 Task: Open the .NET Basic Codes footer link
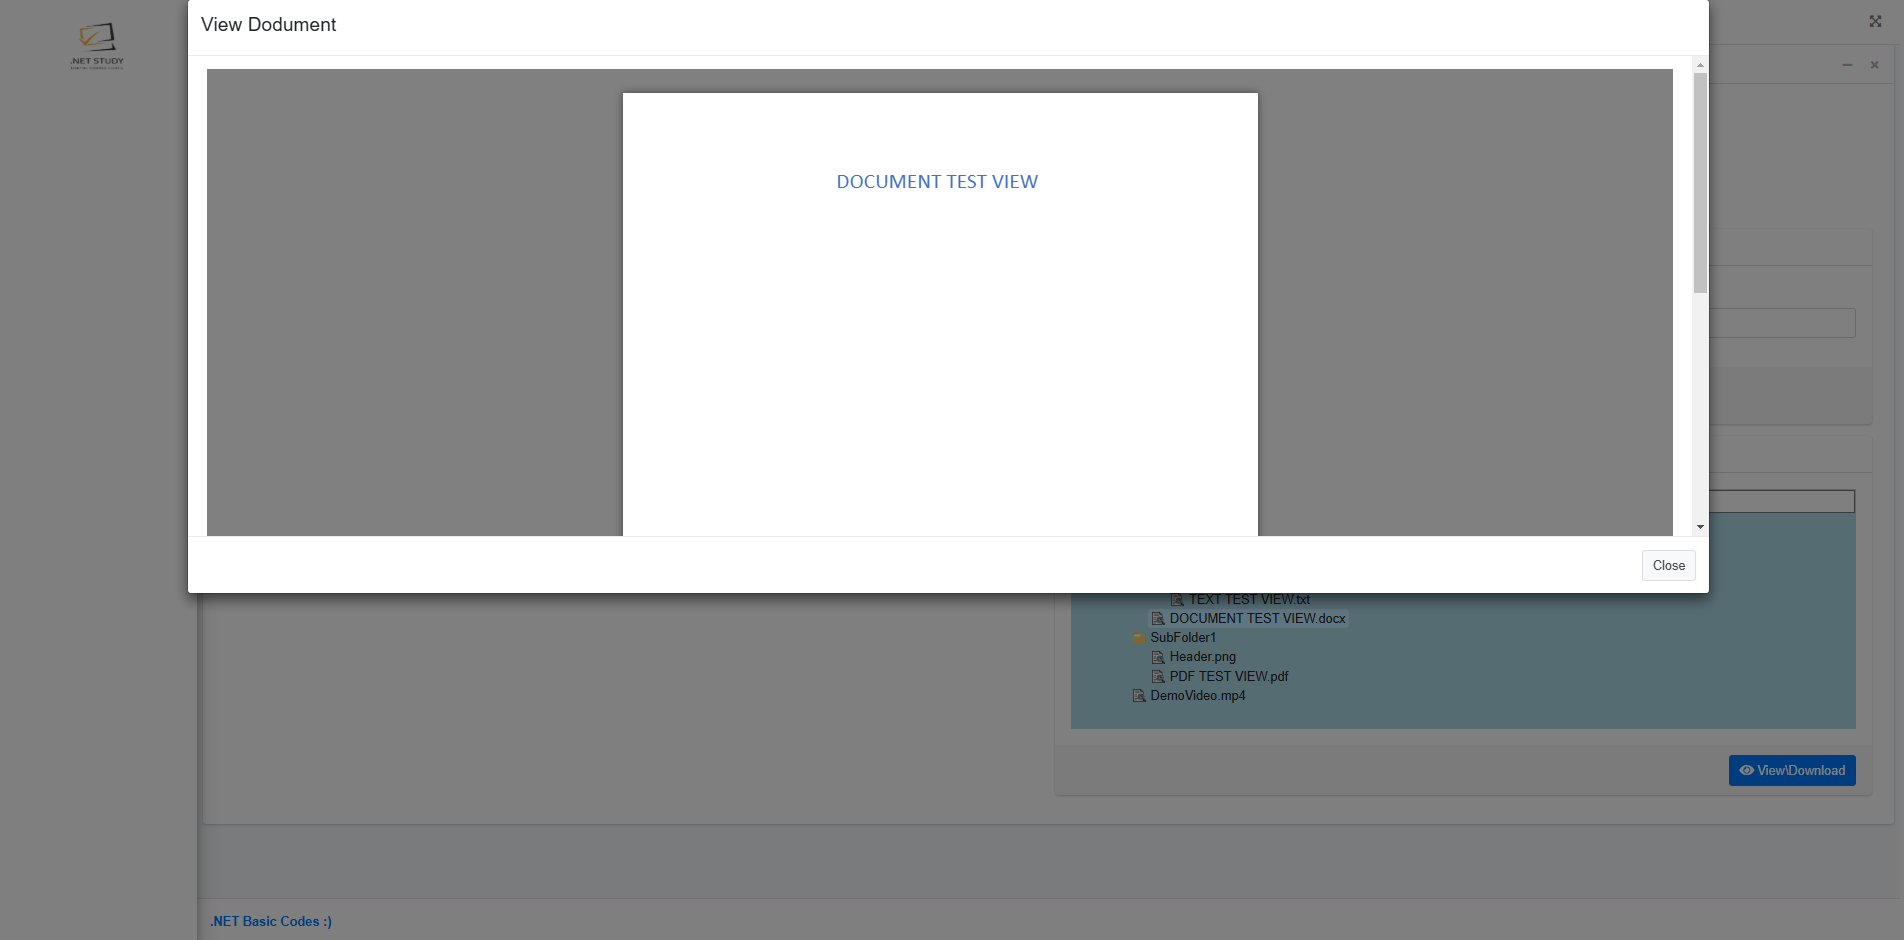[x=271, y=921]
